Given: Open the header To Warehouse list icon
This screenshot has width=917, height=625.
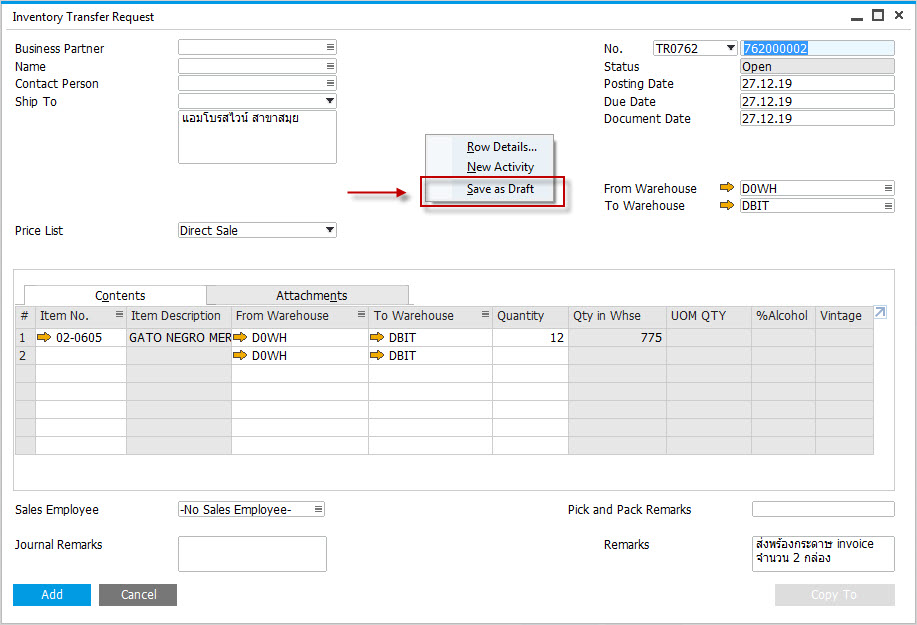Looking at the screenshot, I should pos(888,206).
